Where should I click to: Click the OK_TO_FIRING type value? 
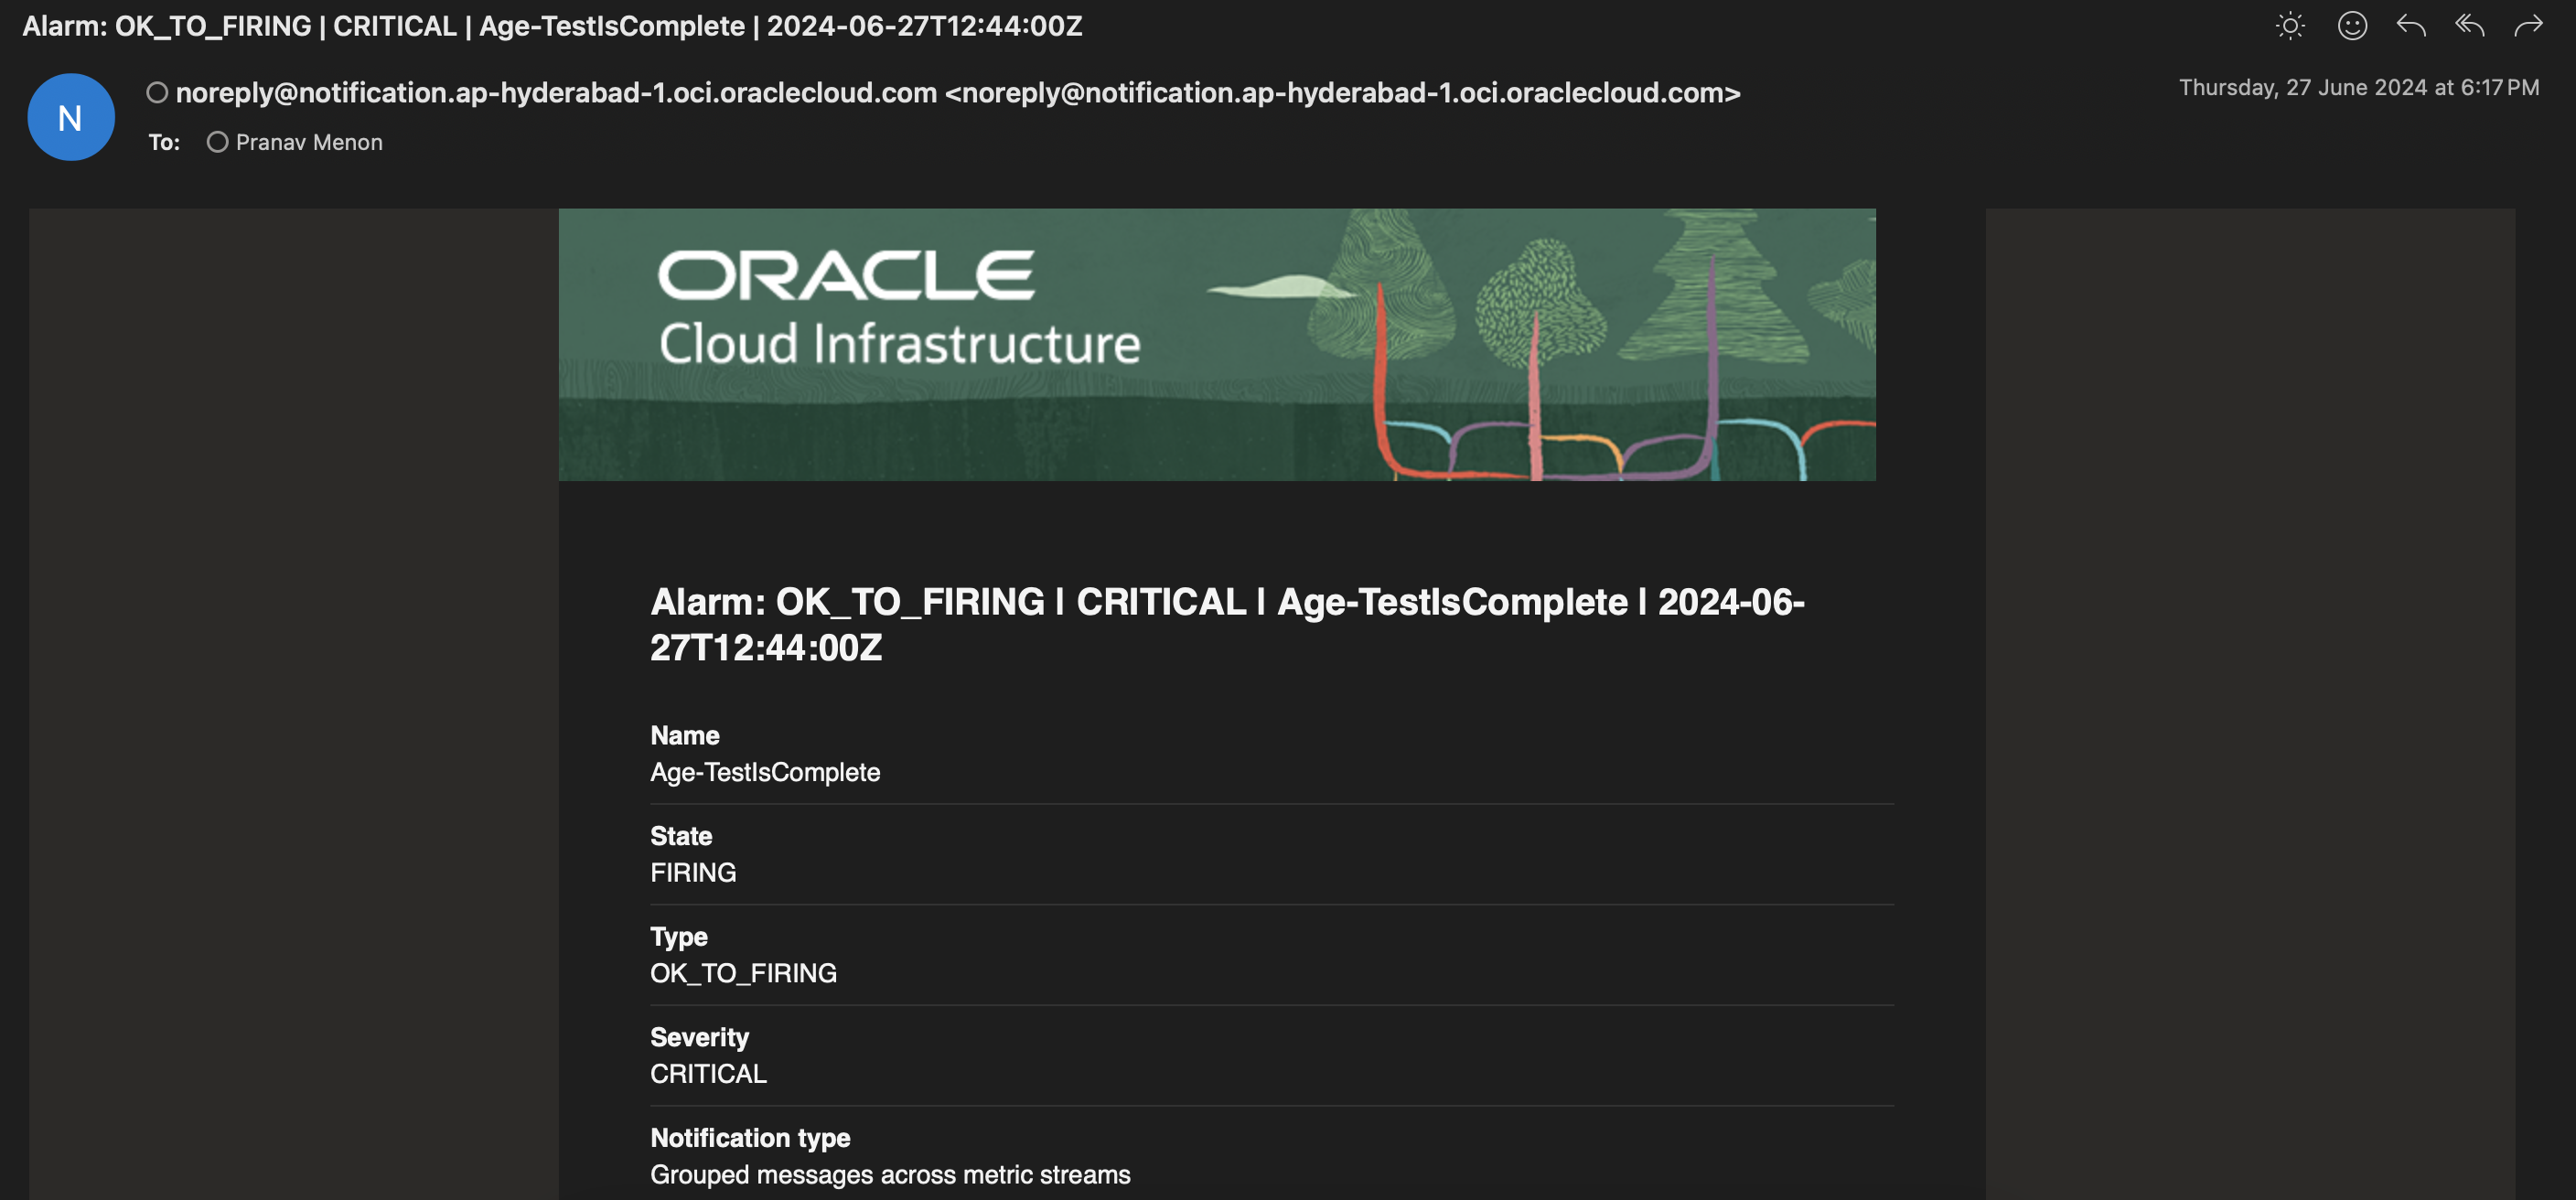pyautogui.click(x=742, y=973)
